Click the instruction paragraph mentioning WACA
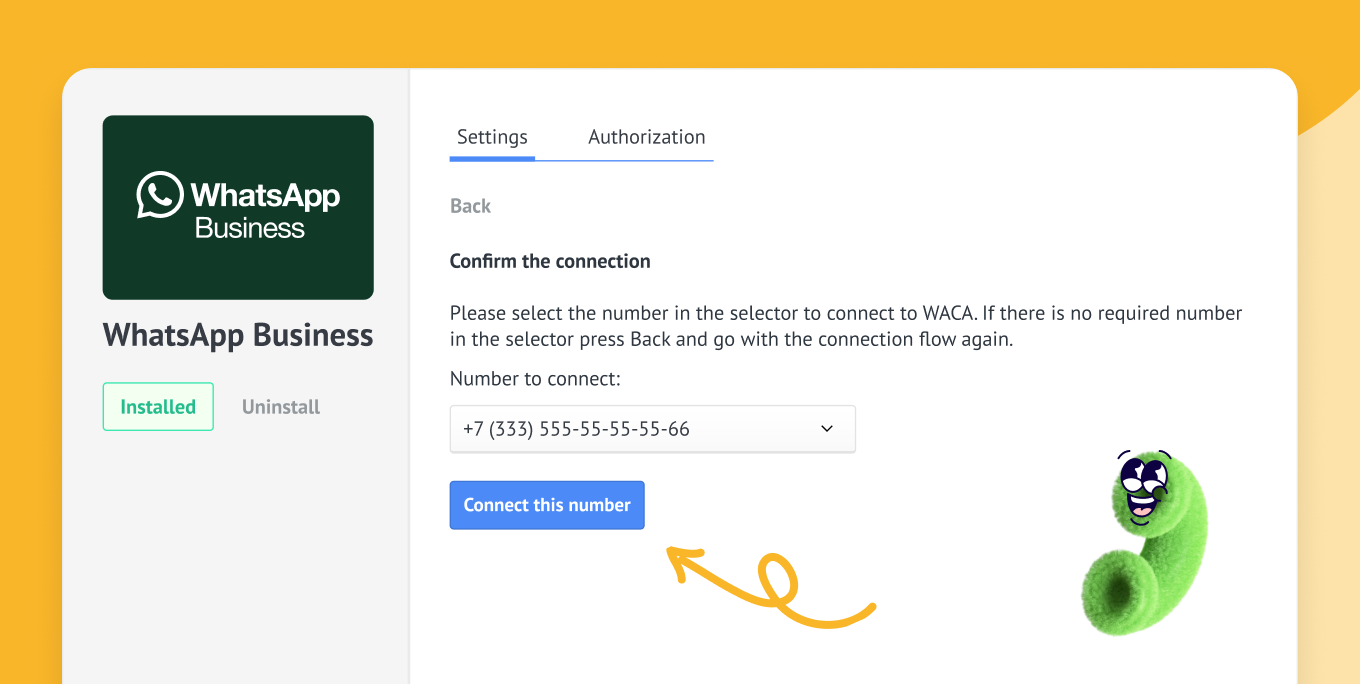The height and width of the screenshot is (684, 1360). coord(845,326)
